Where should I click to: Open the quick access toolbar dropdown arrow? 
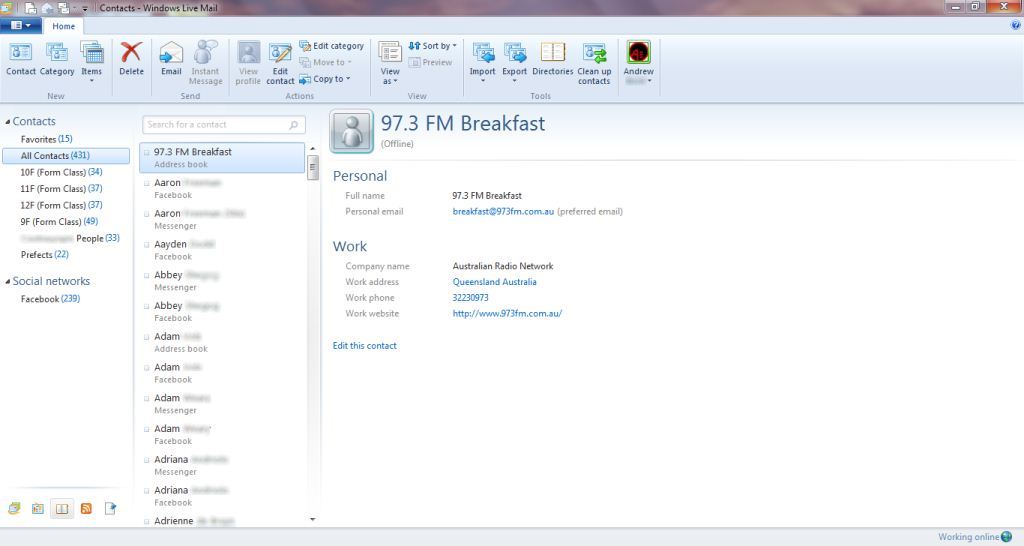[x=84, y=8]
